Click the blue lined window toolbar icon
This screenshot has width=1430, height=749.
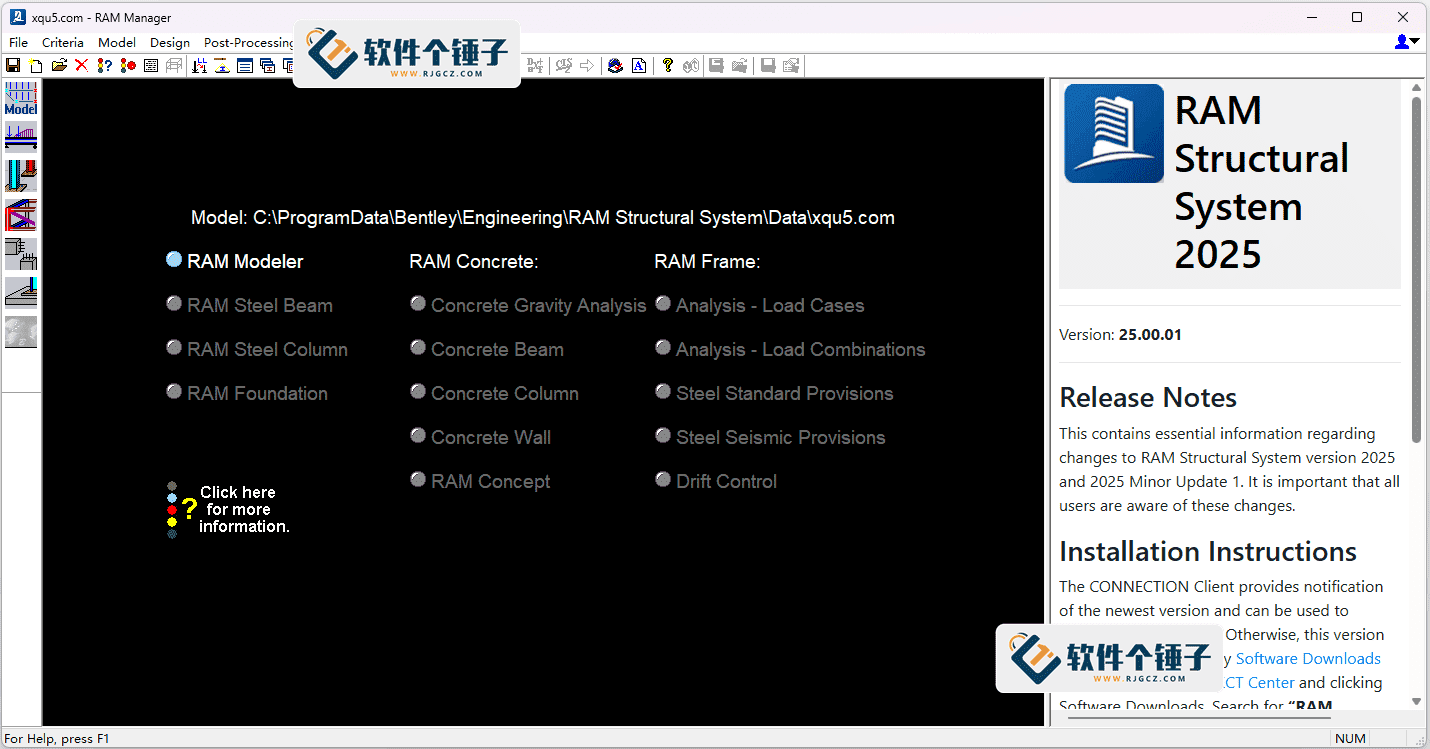pos(245,66)
